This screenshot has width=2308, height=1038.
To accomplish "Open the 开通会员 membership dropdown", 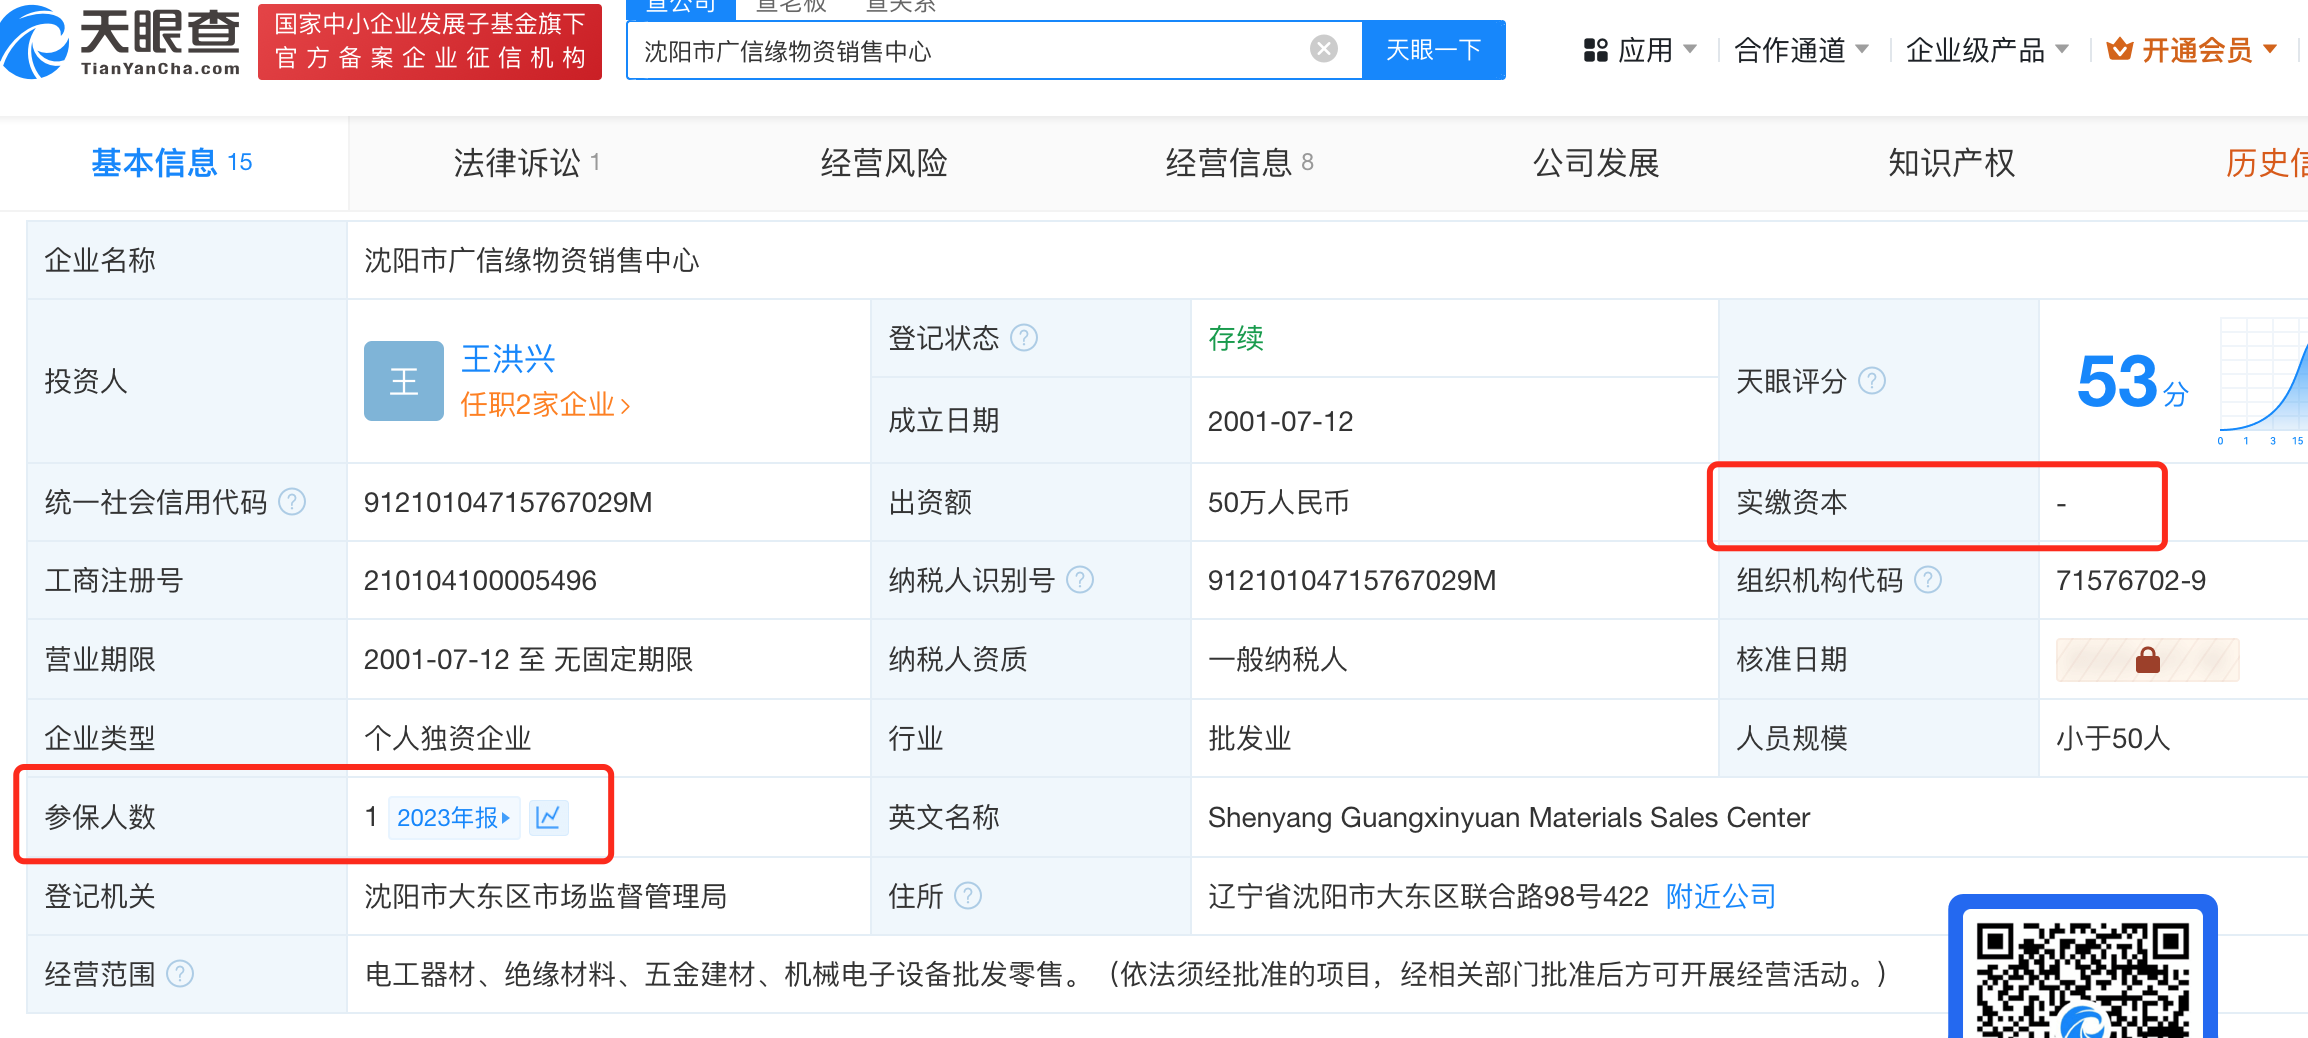I will coord(2192,50).
